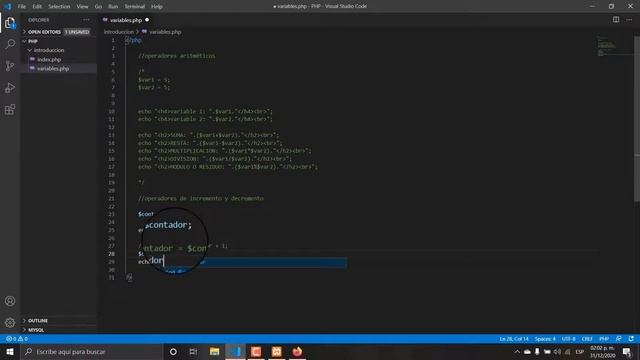Click variables.php in the breadcrumb

(x=165, y=32)
